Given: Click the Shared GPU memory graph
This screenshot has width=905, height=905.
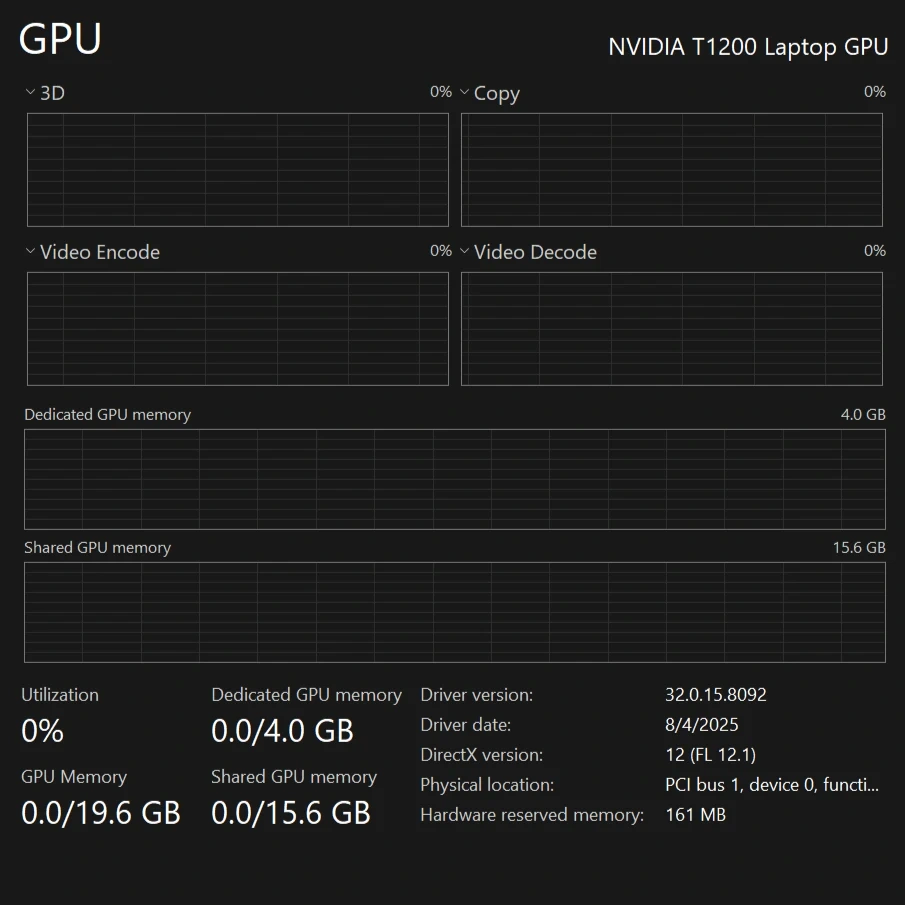Looking at the screenshot, I should pos(454,612).
